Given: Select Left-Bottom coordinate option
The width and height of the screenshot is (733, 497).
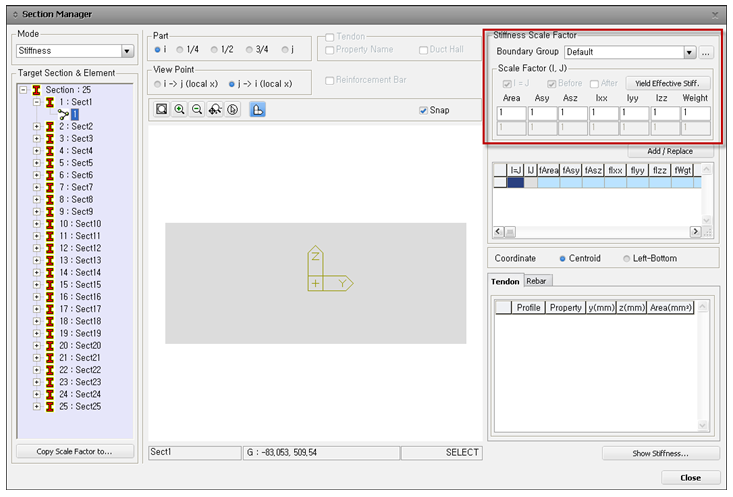Looking at the screenshot, I should (626, 259).
